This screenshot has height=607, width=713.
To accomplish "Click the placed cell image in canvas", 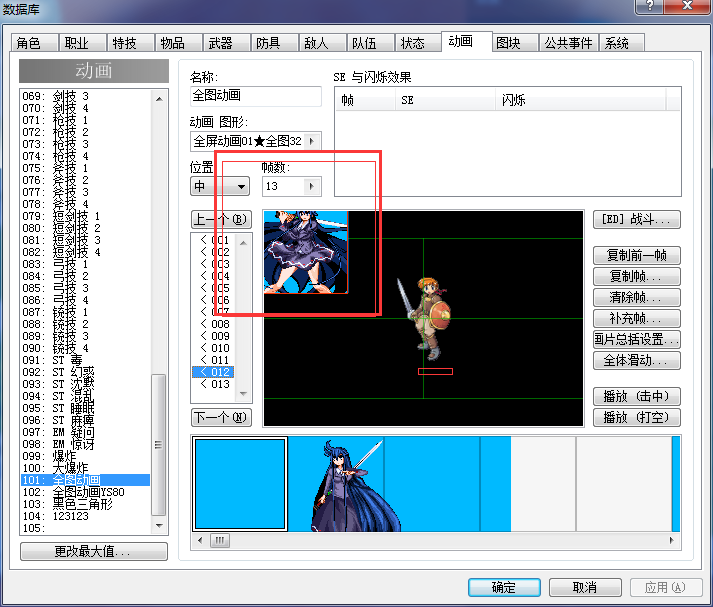I will pyautogui.click(x=306, y=252).
